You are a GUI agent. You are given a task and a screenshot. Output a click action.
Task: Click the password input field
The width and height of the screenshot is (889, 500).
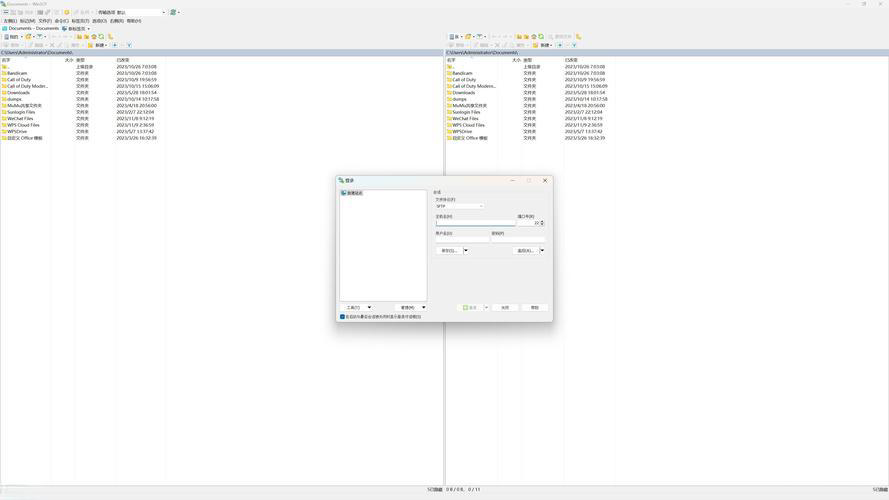[x=518, y=240]
